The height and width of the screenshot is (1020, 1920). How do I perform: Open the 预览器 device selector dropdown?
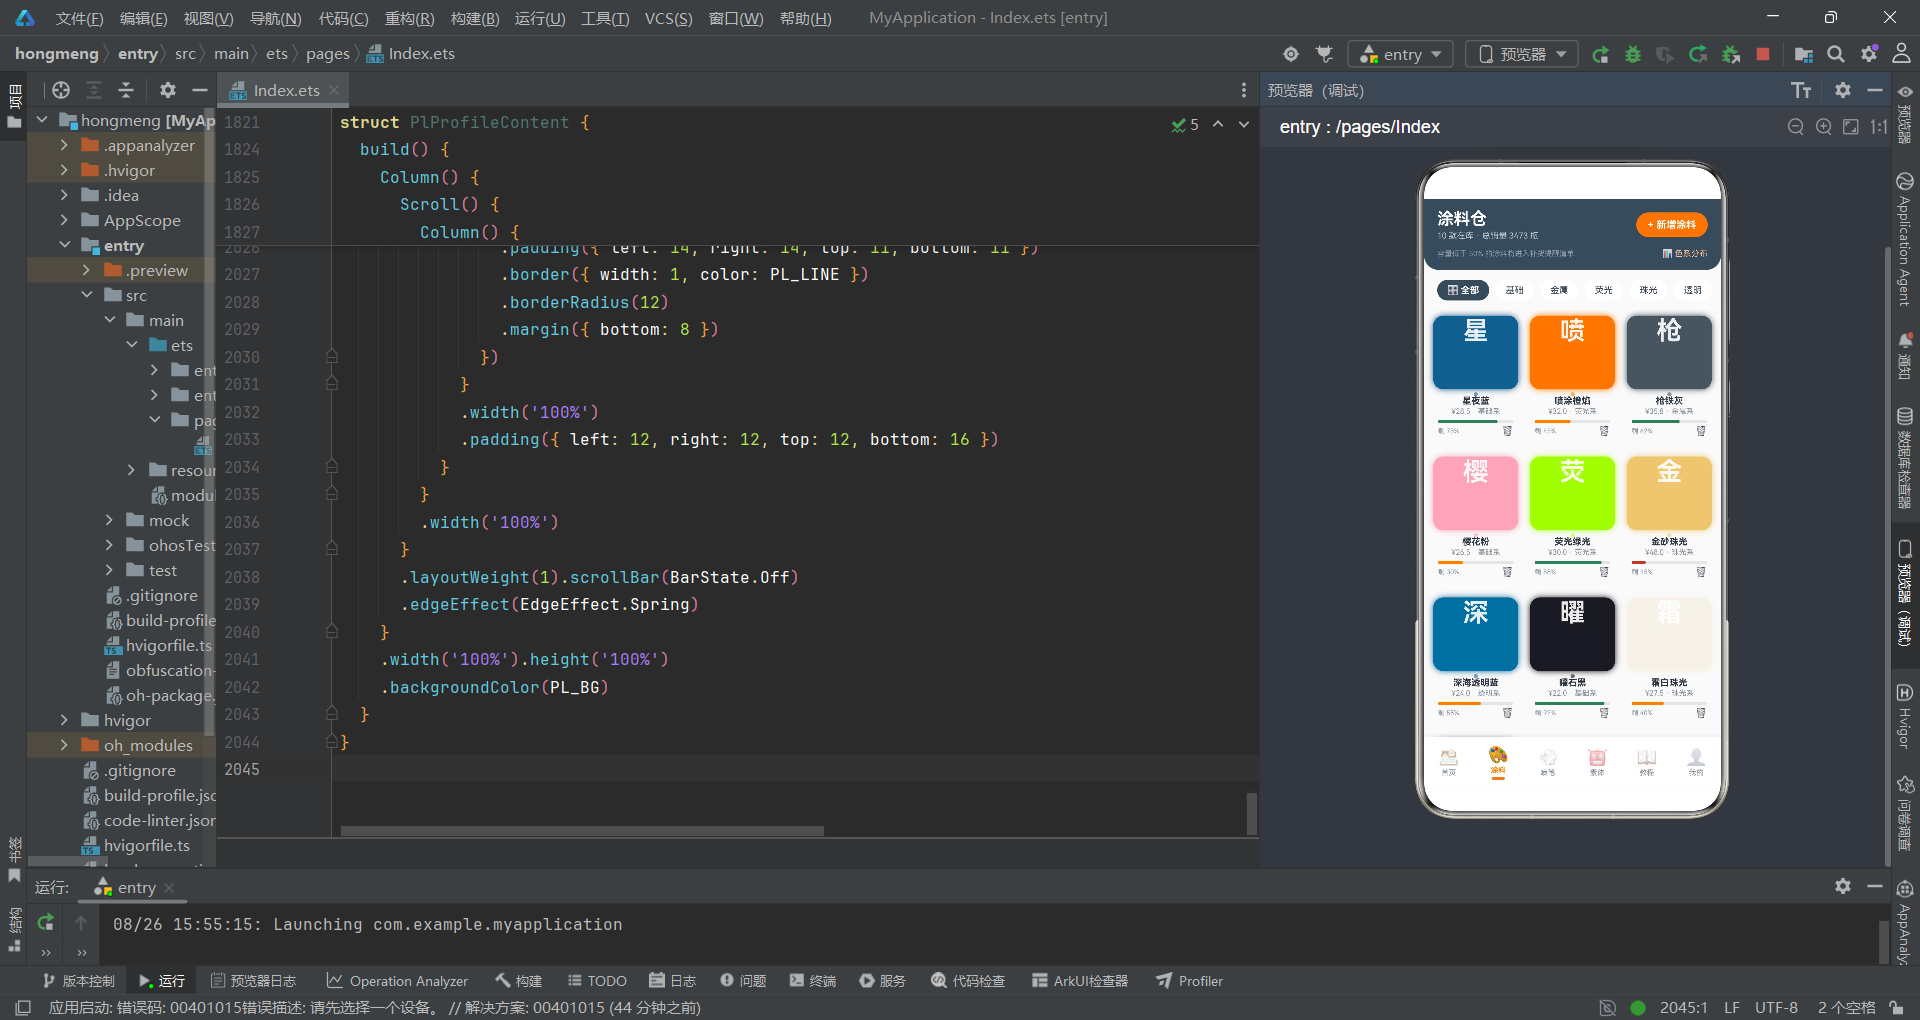1522,54
